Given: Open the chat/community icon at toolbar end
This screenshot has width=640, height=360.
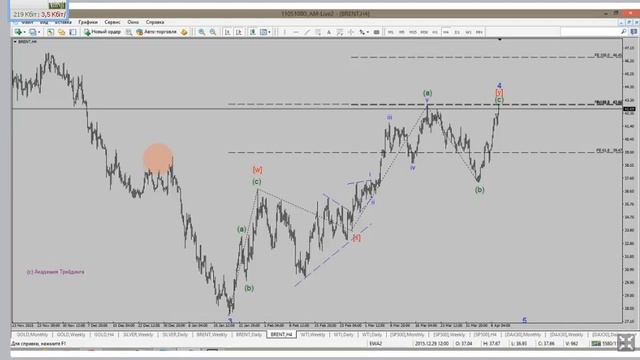Looking at the screenshot, I should (634, 31).
